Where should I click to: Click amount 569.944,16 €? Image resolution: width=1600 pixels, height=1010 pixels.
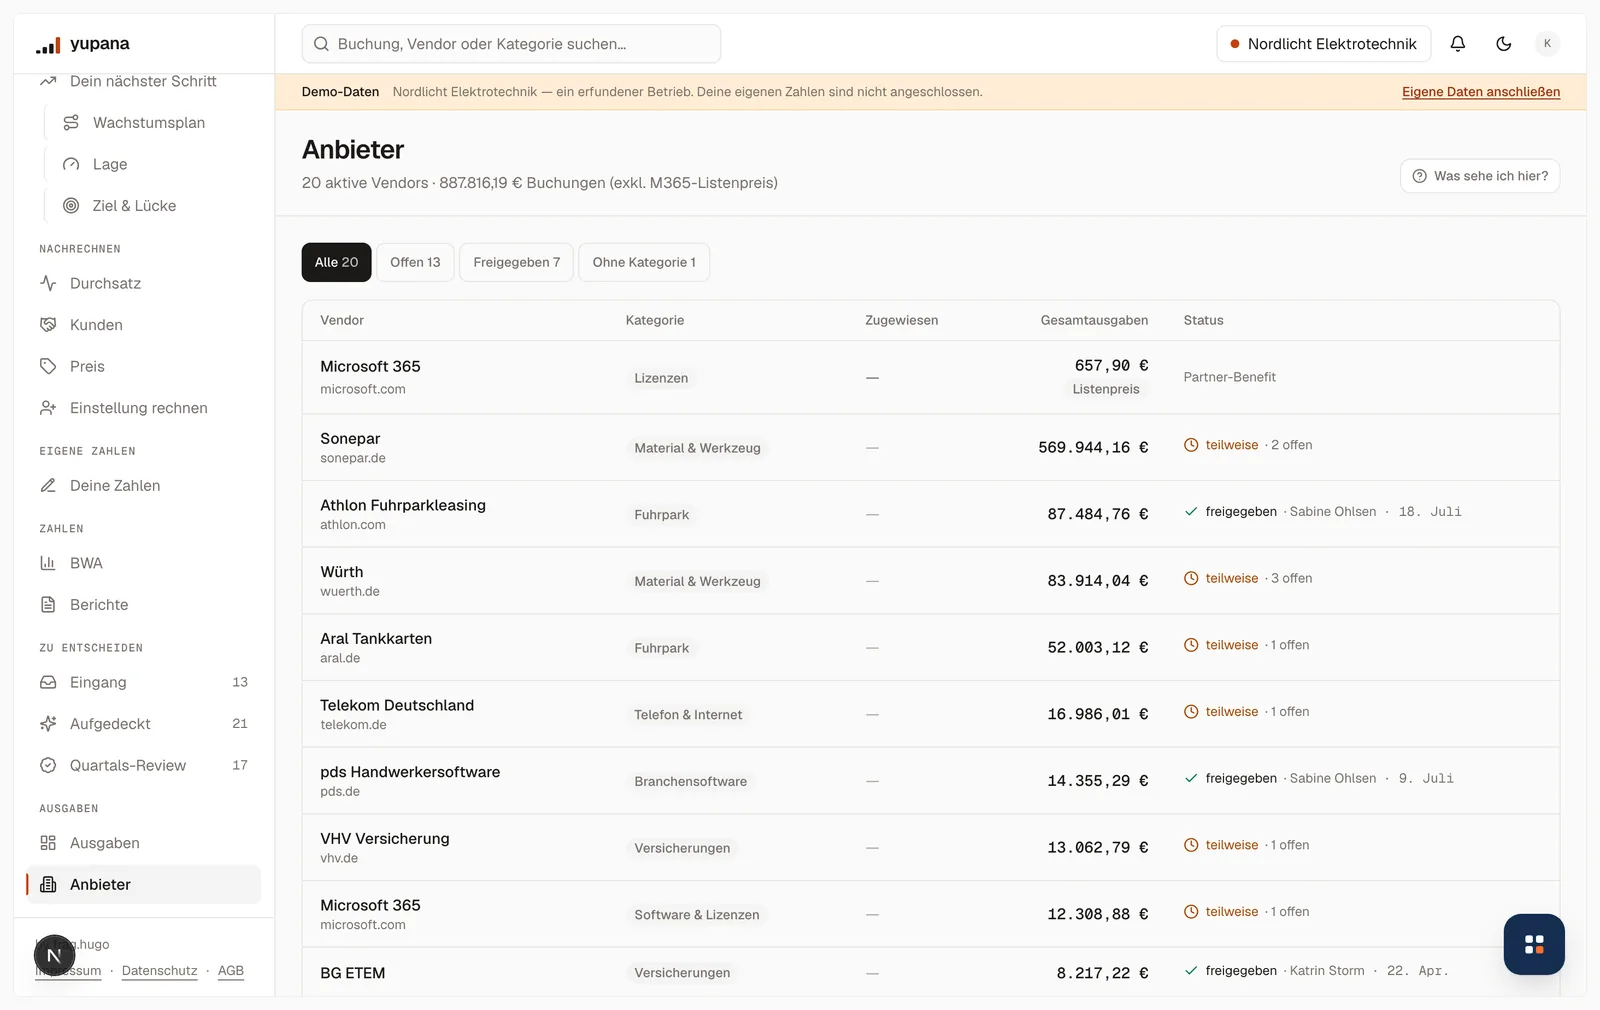[1093, 447]
